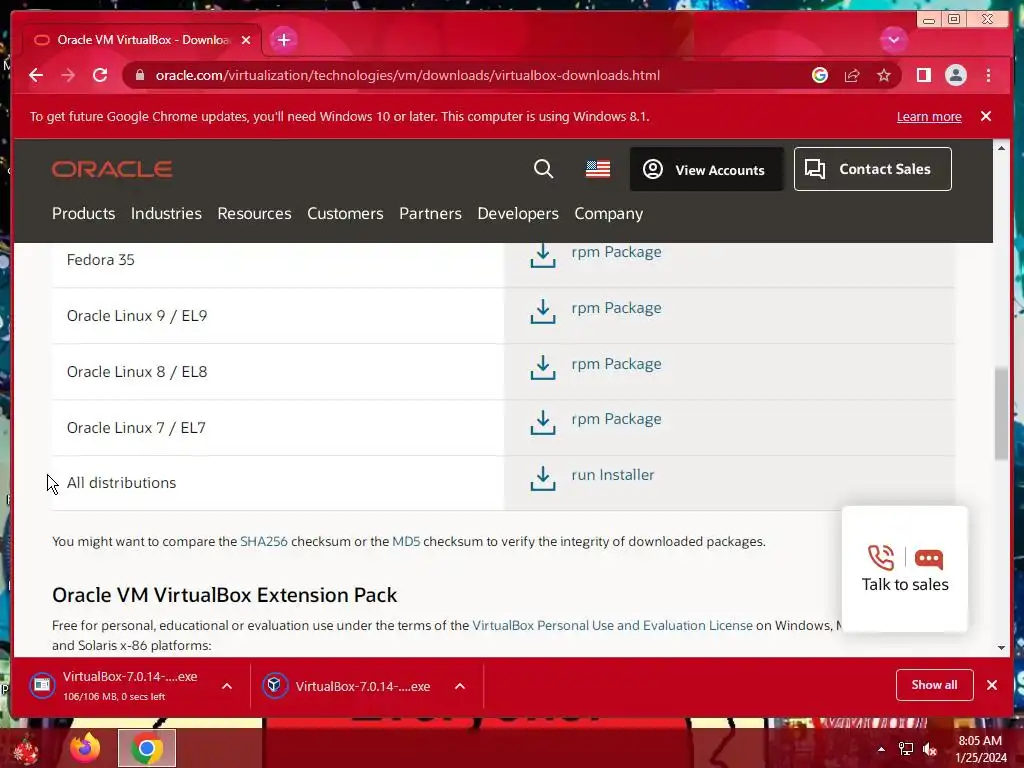Image resolution: width=1024 pixels, height=768 pixels.
Task: Expand options for first VirtualBox download
Action: [x=227, y=686]
